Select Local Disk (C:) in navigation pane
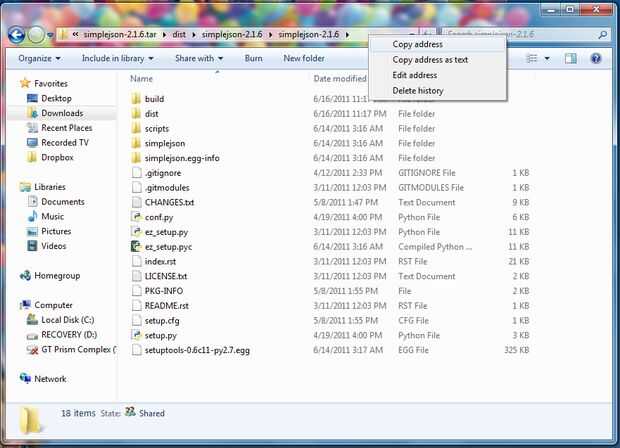 coord(61,320)
